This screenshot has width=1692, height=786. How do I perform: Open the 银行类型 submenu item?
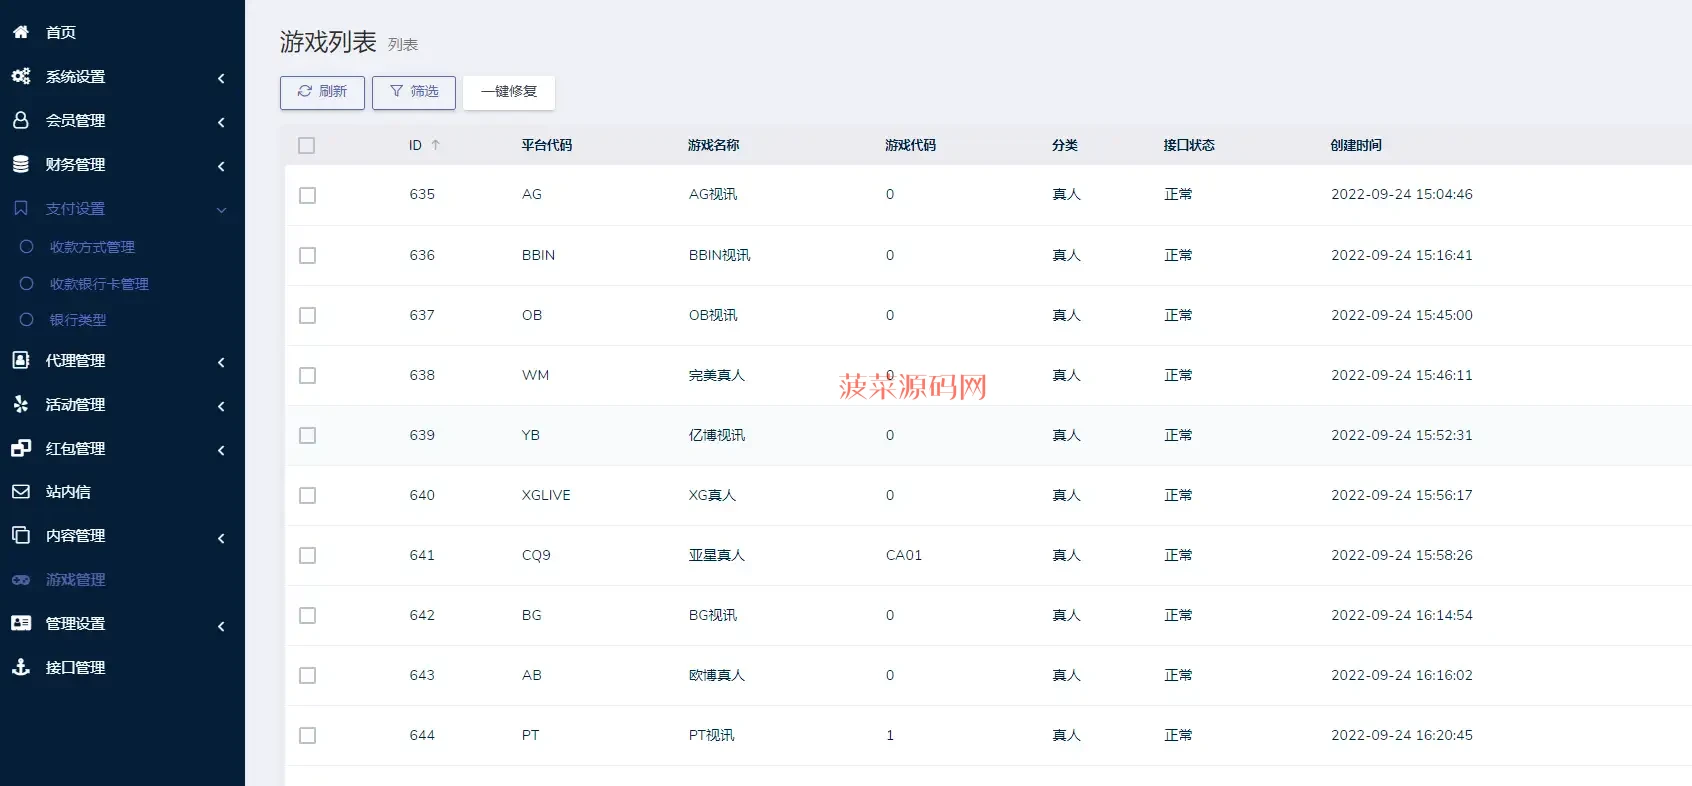[78, 320]
